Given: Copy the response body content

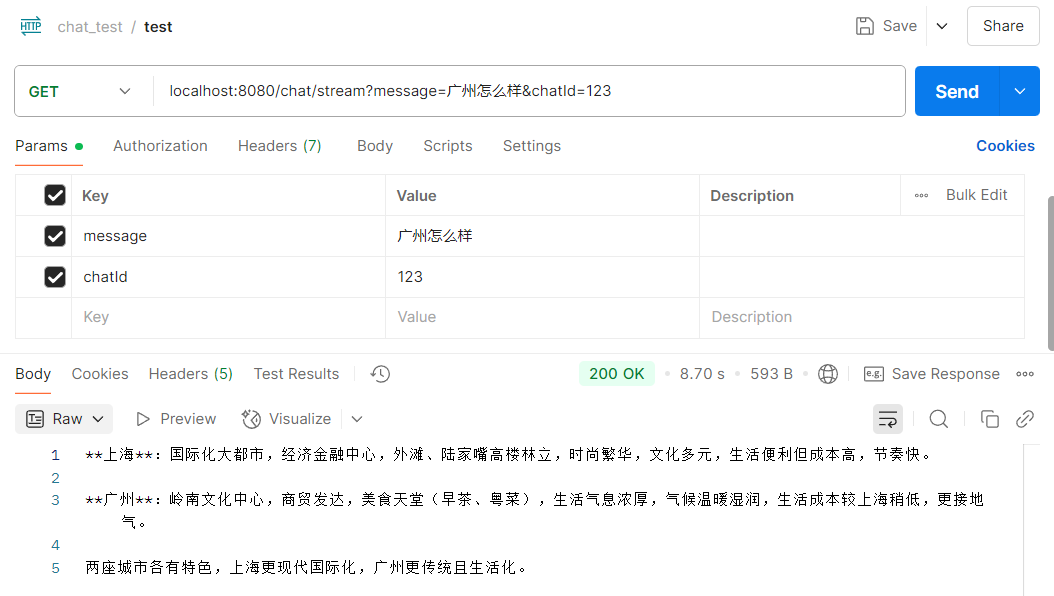Looking at the screenshot, I should tap(989, 418).
